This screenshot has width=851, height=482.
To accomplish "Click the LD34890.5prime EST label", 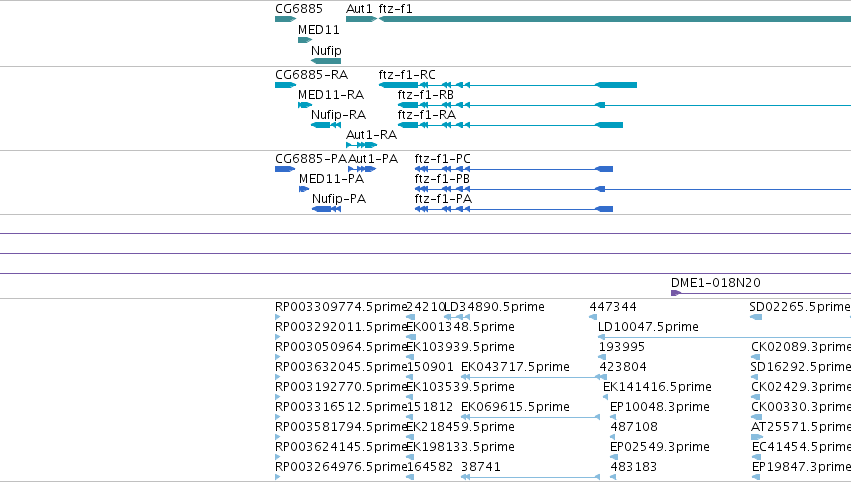I will point(494,307).
